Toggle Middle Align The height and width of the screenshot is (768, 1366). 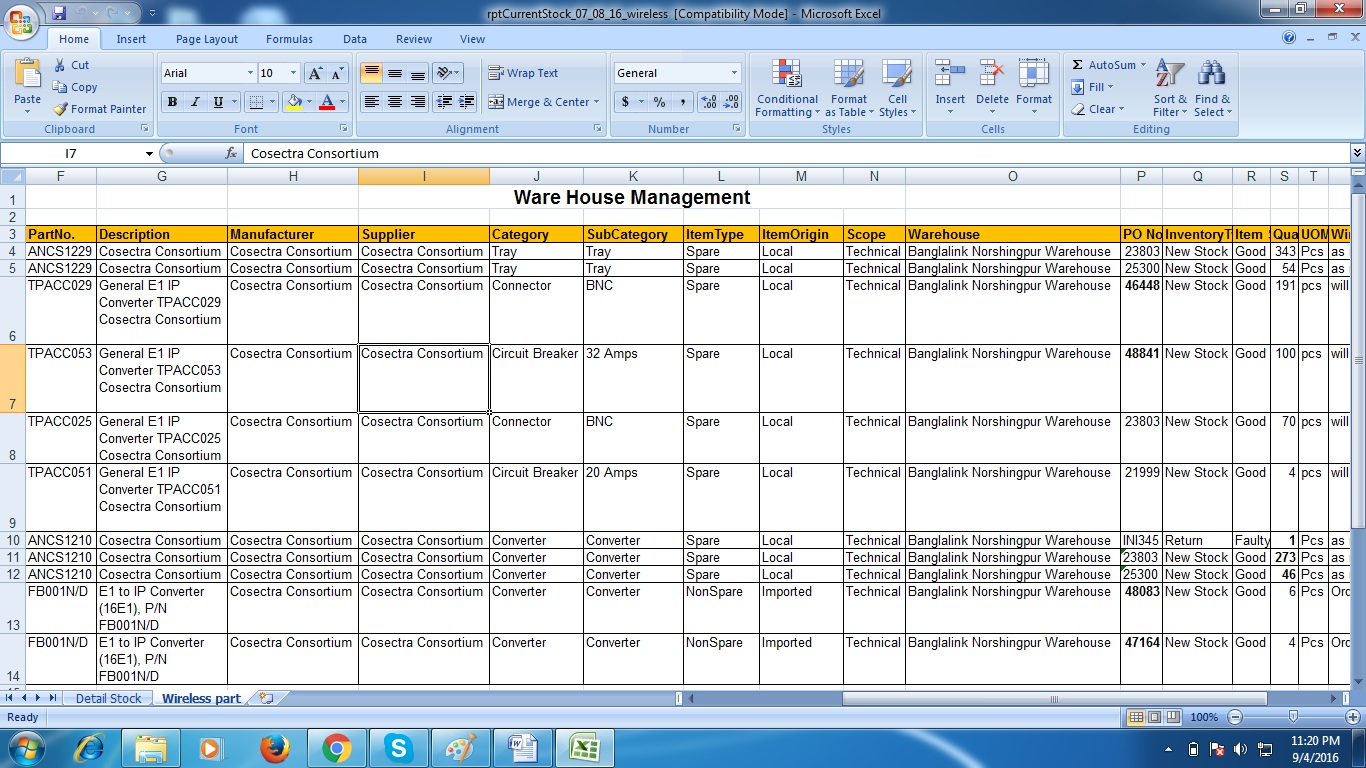point(395,73)
